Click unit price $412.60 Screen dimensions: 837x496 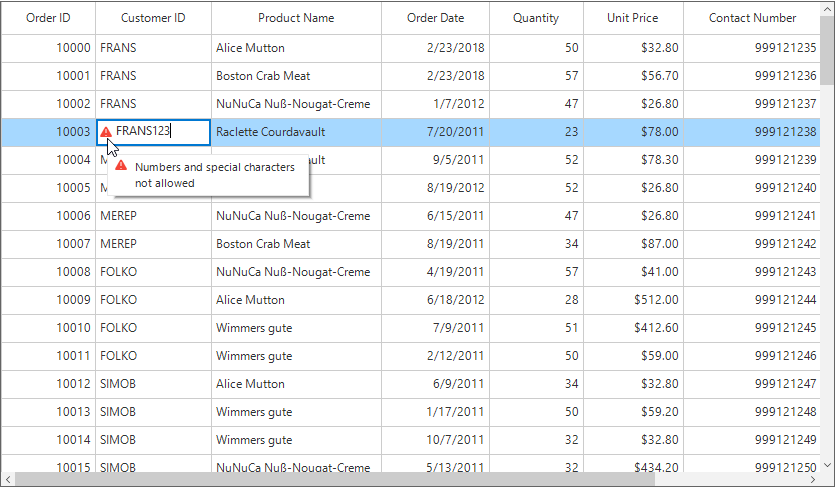click(633, 328)
